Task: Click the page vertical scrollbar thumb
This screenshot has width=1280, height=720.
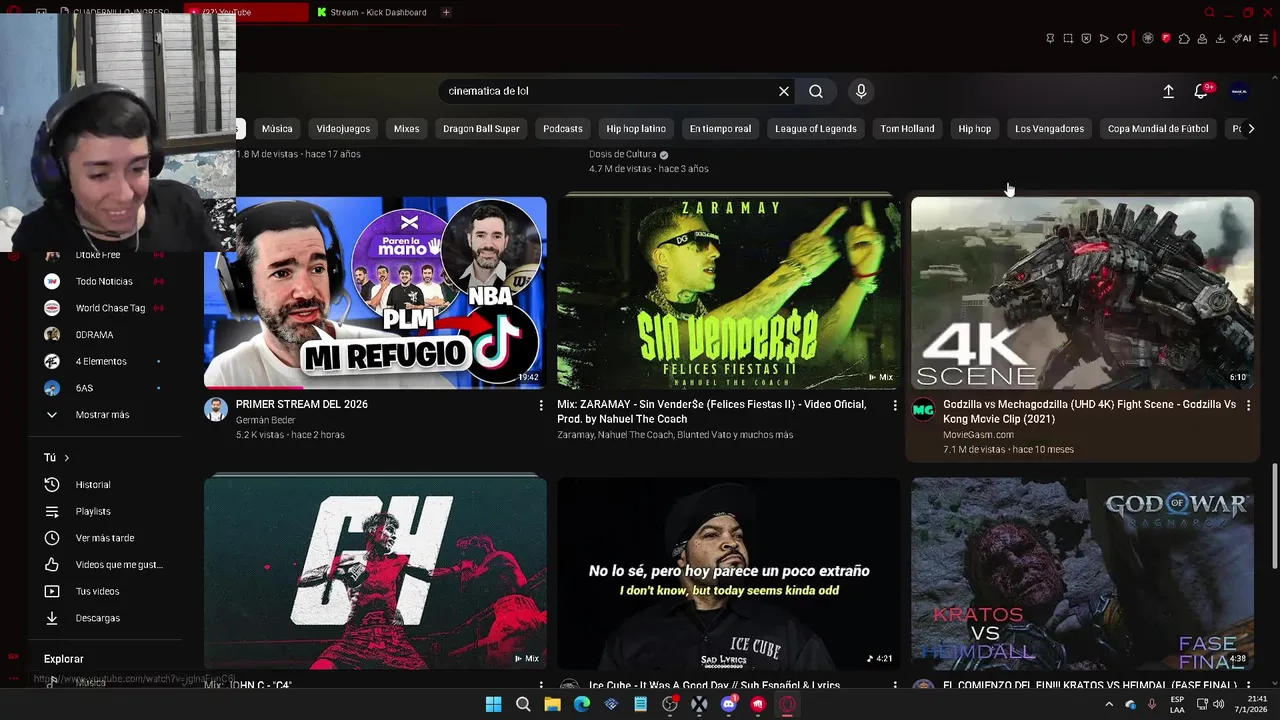Action: click(1274, 515)
